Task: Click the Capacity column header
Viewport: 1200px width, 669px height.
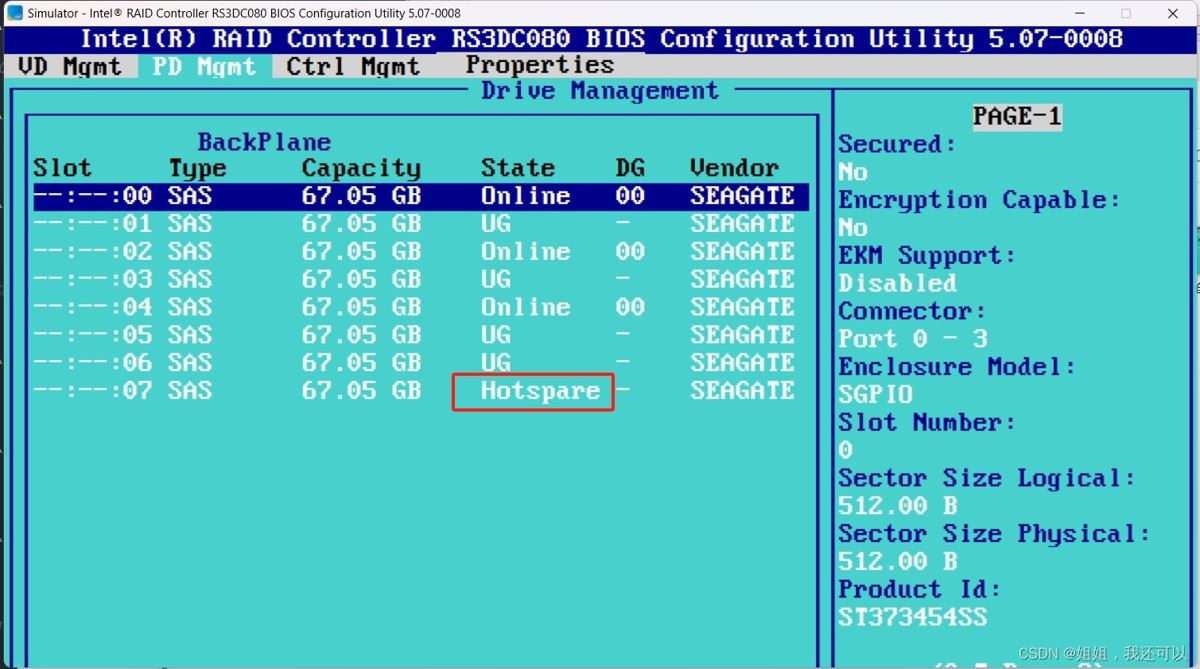Action: pyautogui.click(x=361, y=168)
